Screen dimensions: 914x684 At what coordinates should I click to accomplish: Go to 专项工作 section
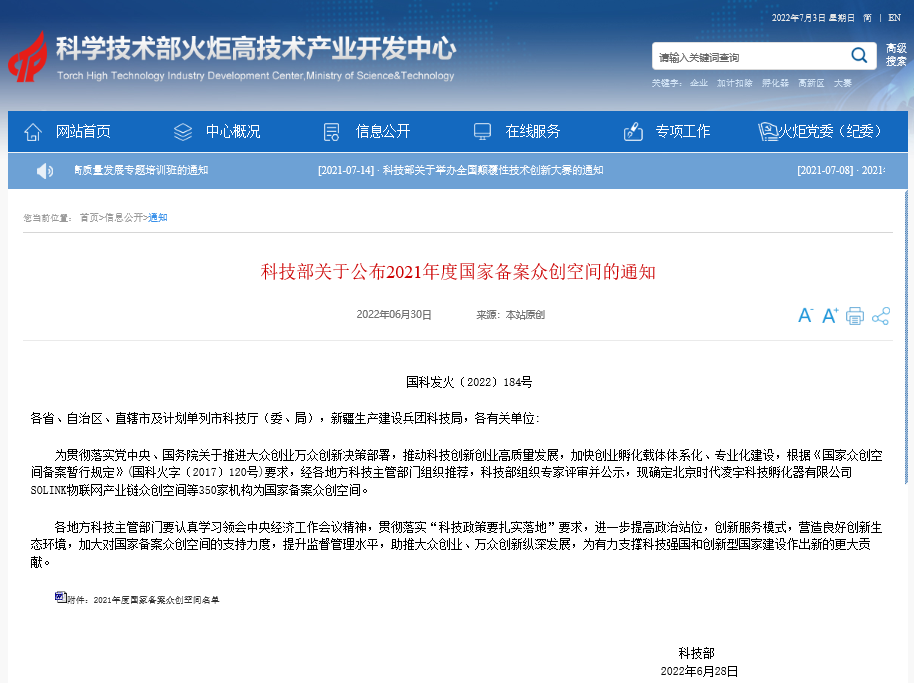coord(683,132)
